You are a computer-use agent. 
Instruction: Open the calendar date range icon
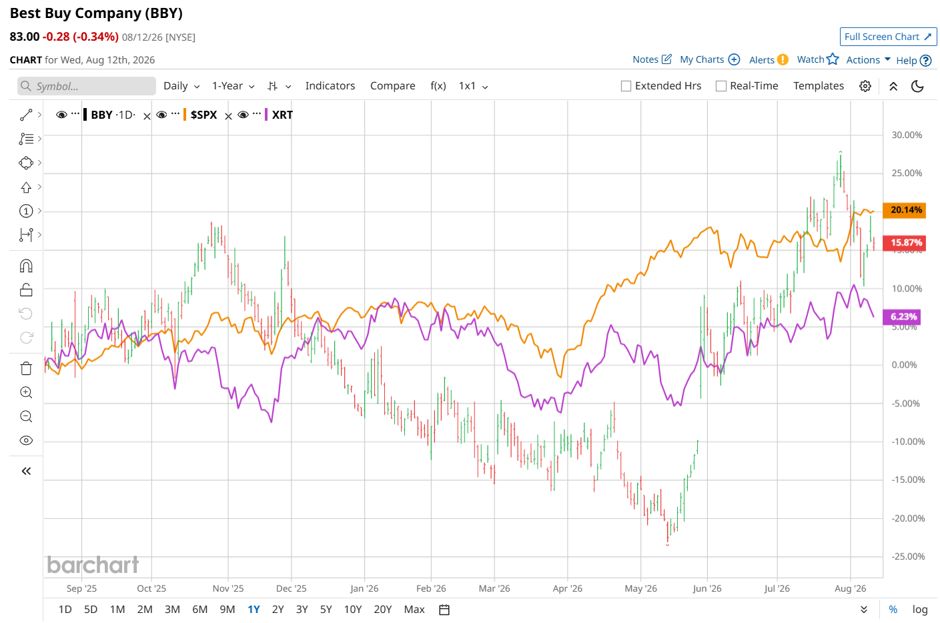[x=444, y=610]
